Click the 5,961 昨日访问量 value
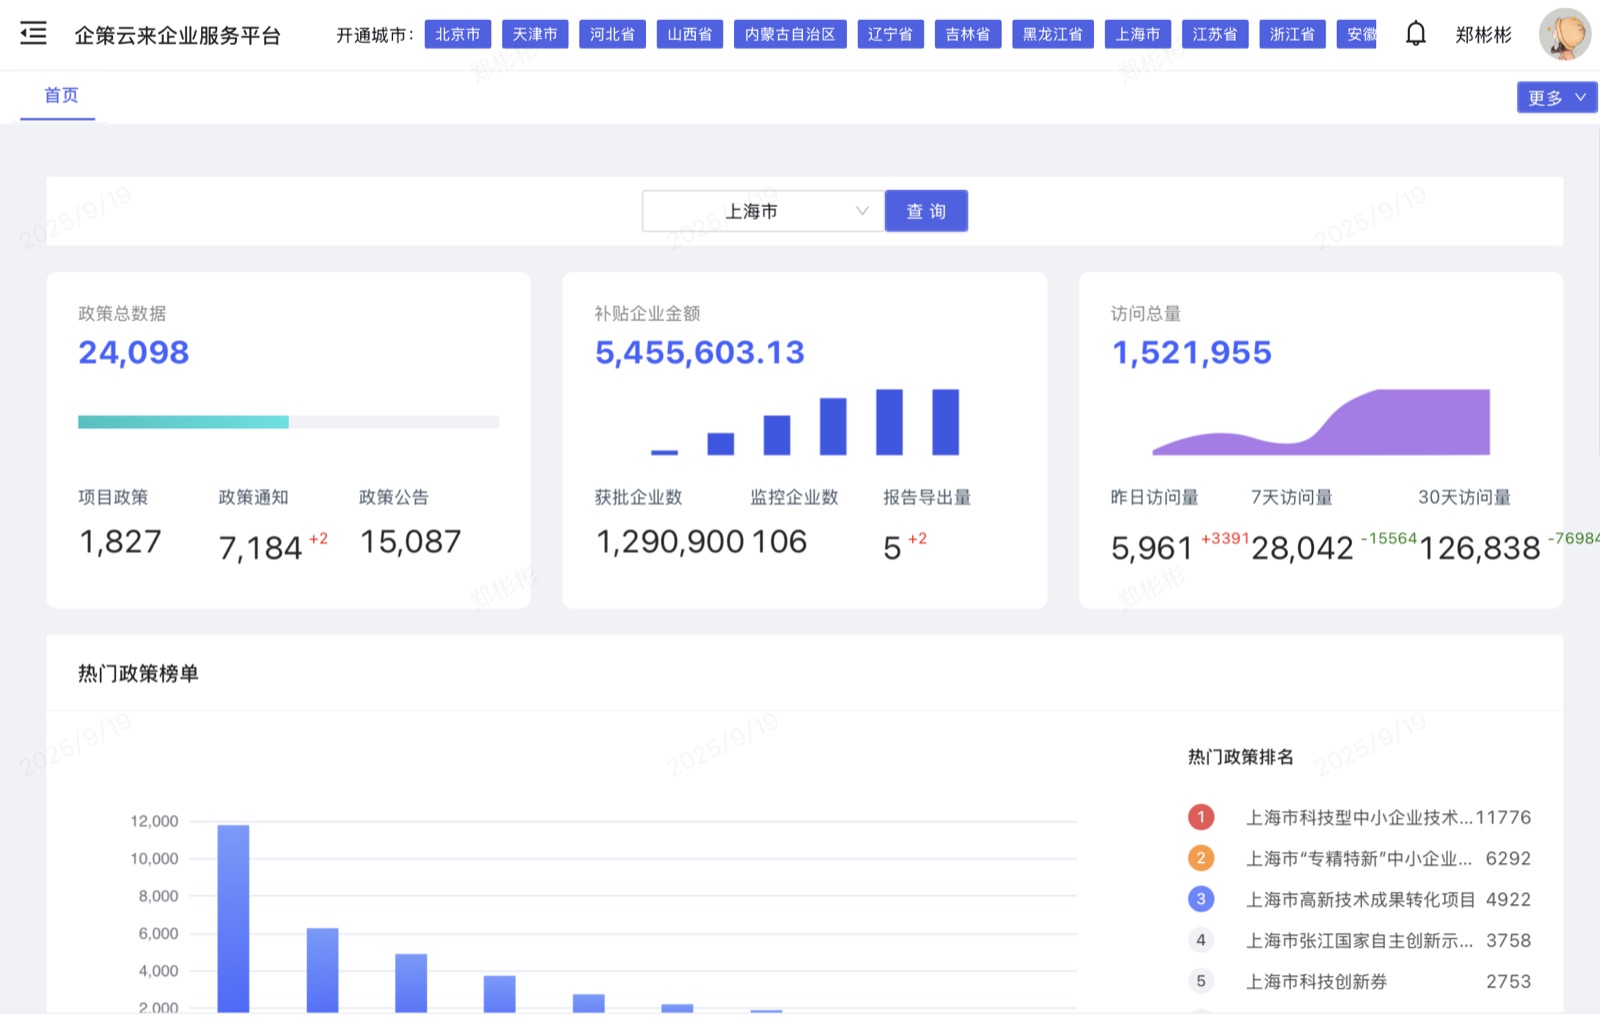The width and height of the screenshot is (1600, 1023). point(1152,548)
